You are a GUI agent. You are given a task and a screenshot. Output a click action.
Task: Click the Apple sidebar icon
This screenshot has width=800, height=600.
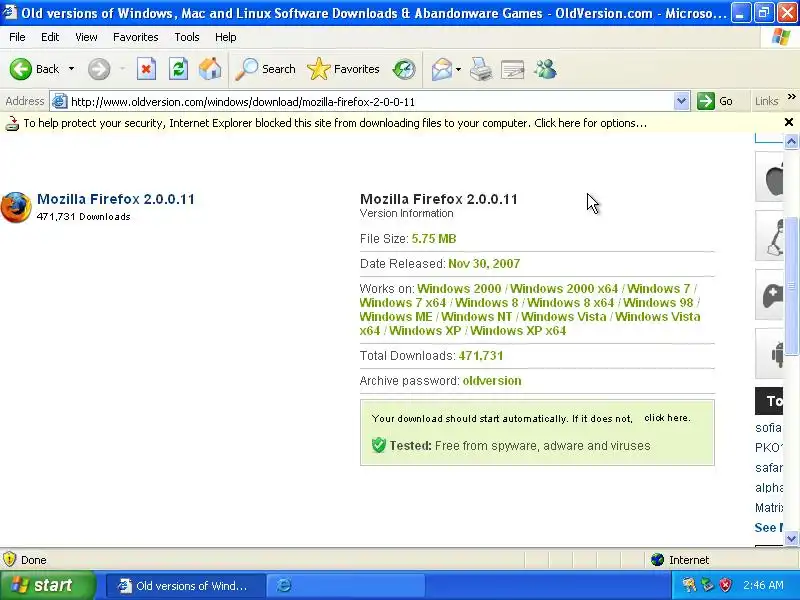pyautogui.click(x=770, y=177)
